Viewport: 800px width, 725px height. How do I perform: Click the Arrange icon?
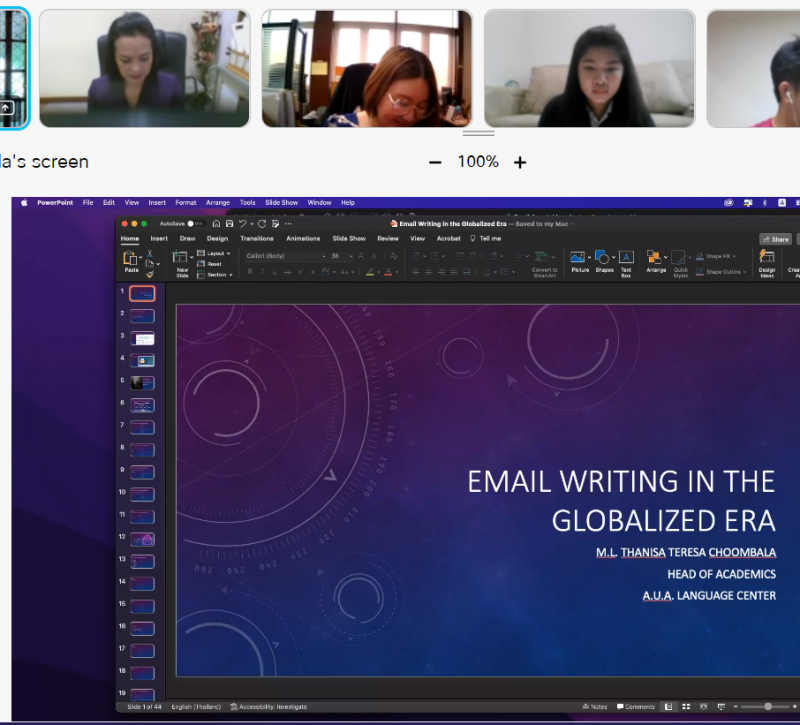coord(654,257)
